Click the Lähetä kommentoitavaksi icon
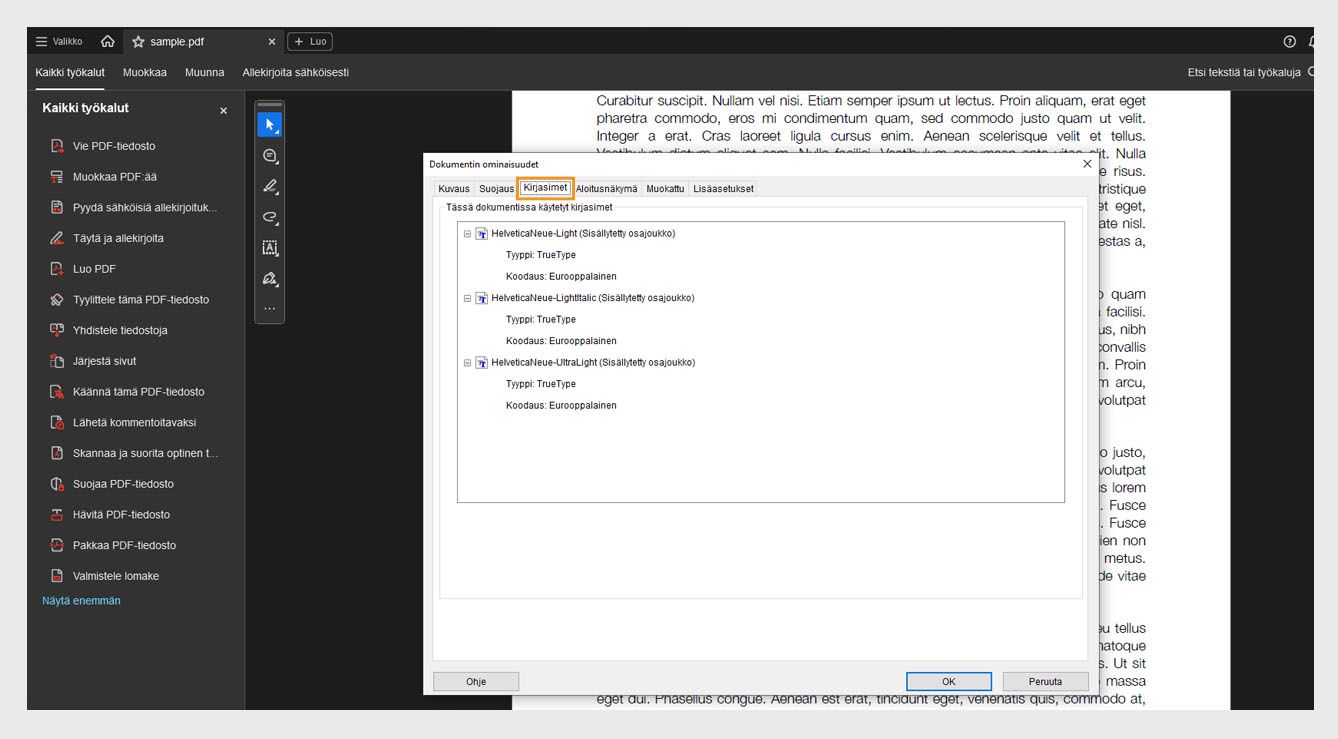 (x=57, y=423)
